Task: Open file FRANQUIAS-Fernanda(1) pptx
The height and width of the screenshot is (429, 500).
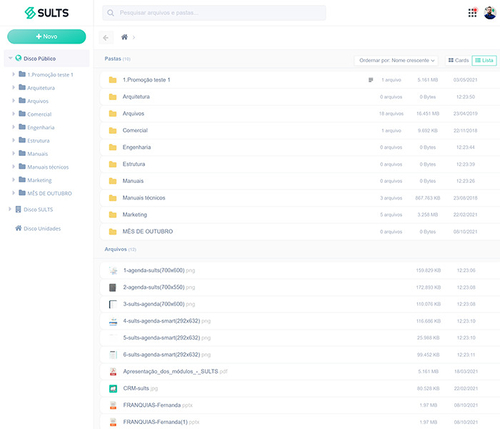Action: click(x=300, y=422)
